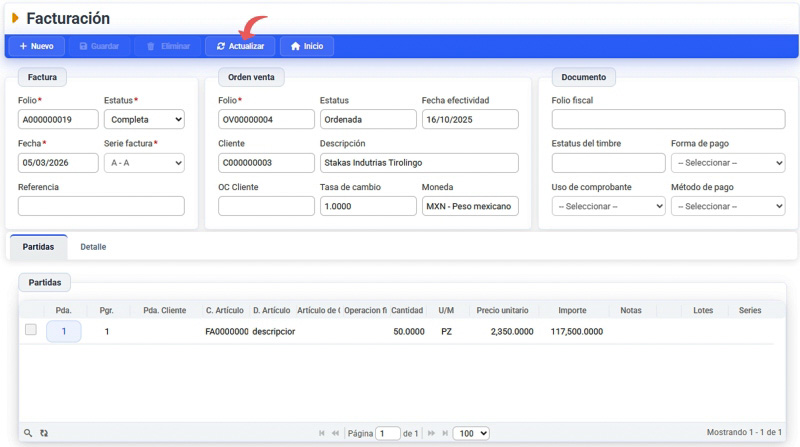800x447 pixels.
Task: Click the C. Artículo column header
Action: [224, 310]
